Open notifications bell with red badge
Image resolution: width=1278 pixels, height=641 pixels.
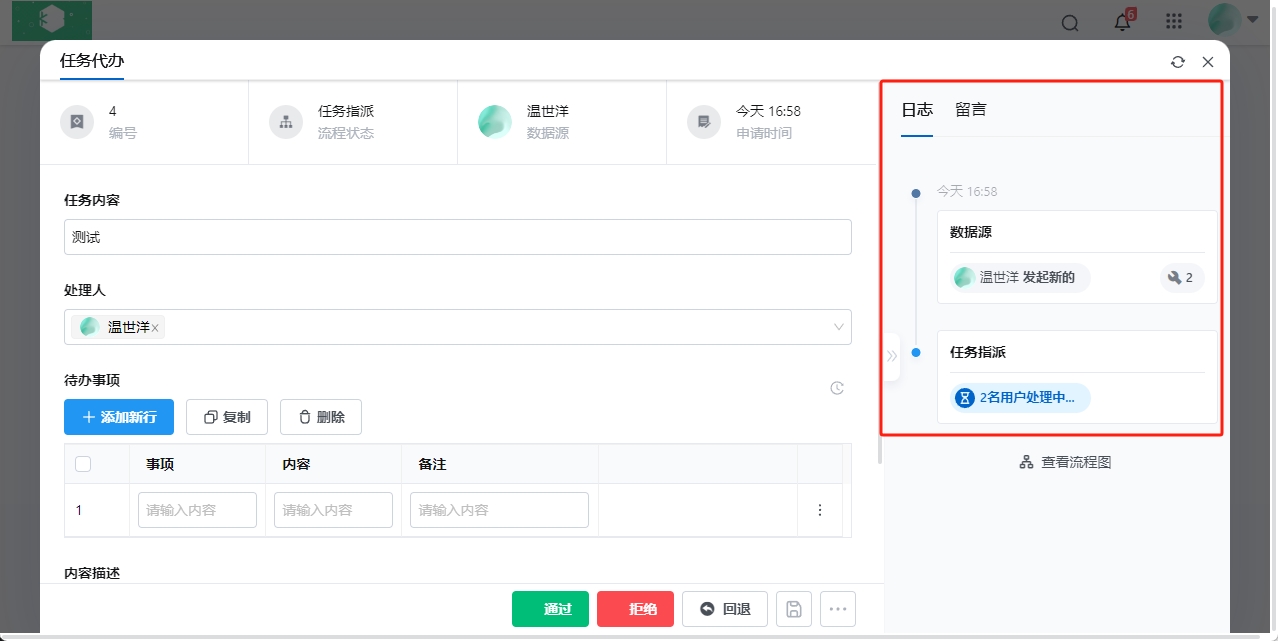[1123, 22]
